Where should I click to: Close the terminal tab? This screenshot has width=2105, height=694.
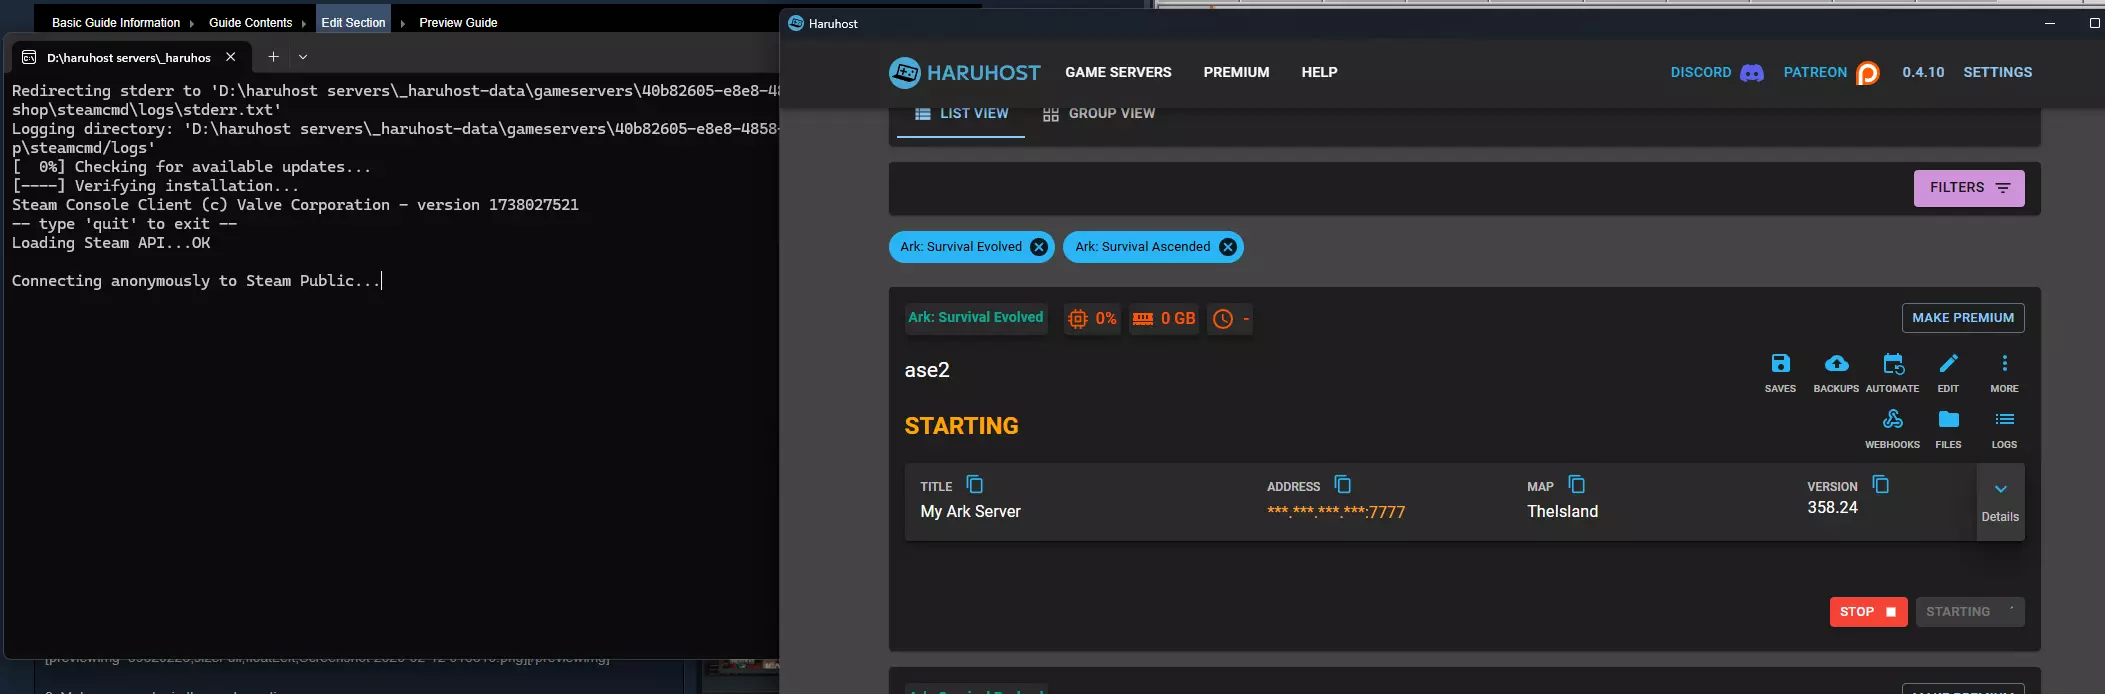click(x=231, y=57)
